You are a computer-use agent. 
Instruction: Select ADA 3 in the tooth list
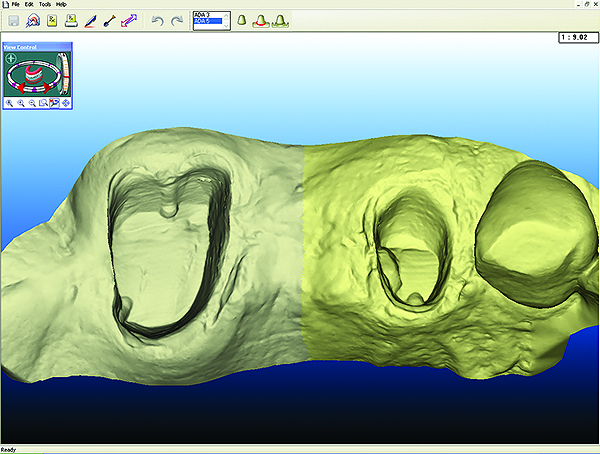click(x=204, y=14)
